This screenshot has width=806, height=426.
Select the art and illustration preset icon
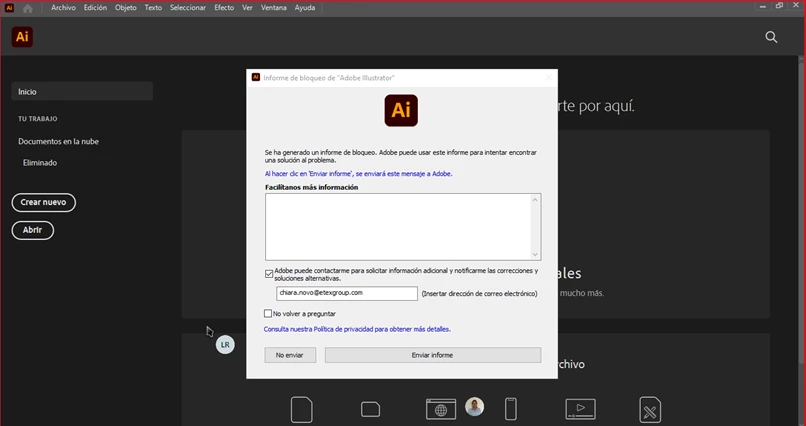click(x=650, y=410)
